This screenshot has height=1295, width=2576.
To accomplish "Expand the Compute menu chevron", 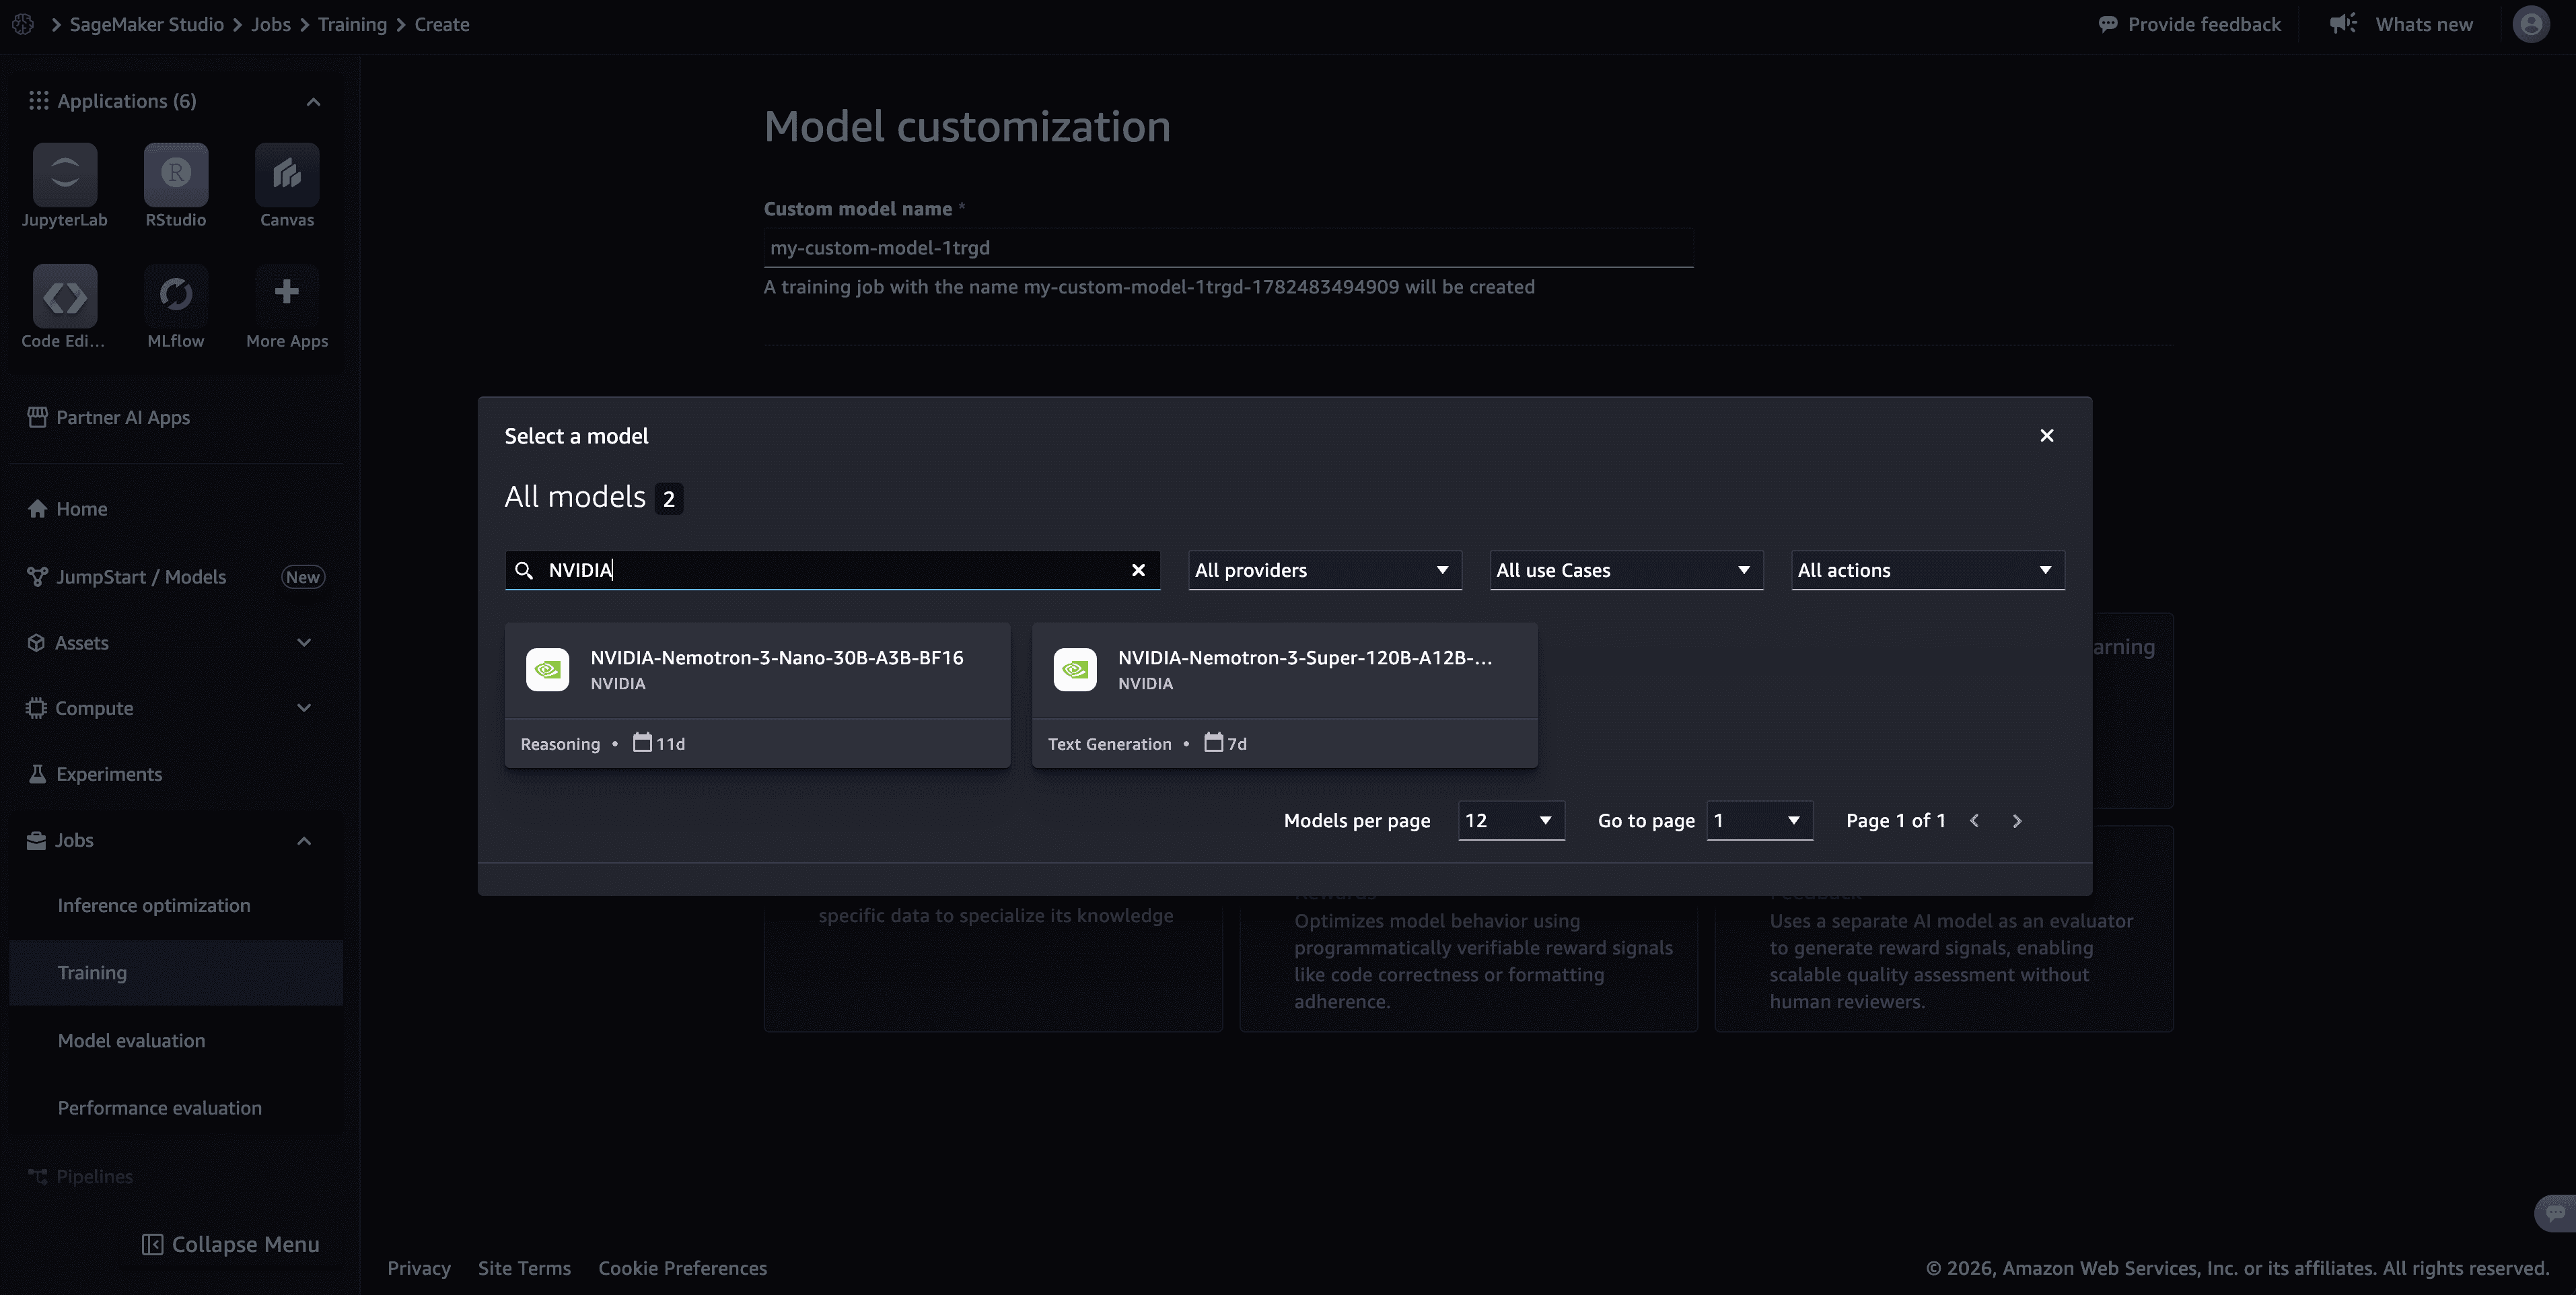I will 304,708.
